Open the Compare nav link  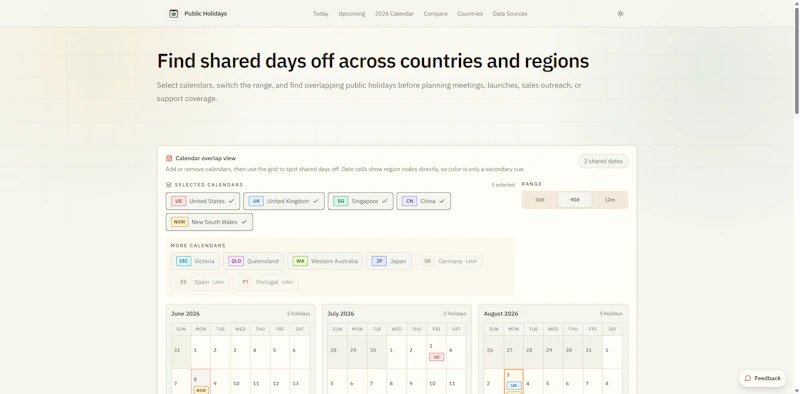[x=436, y=14]
